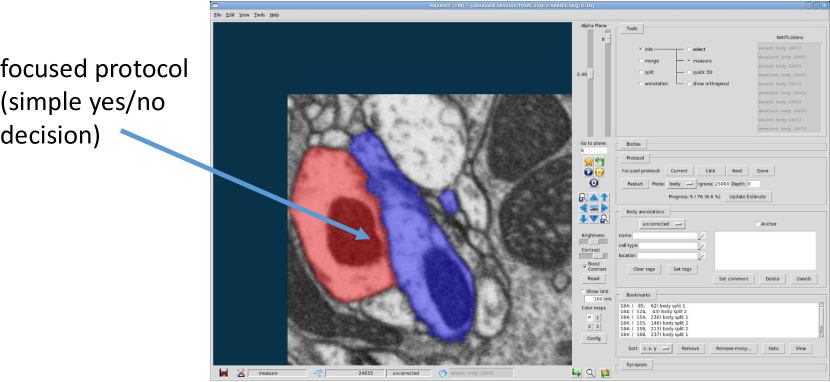Click the blue left triangle navigation arrow

(x=583, y=208)
